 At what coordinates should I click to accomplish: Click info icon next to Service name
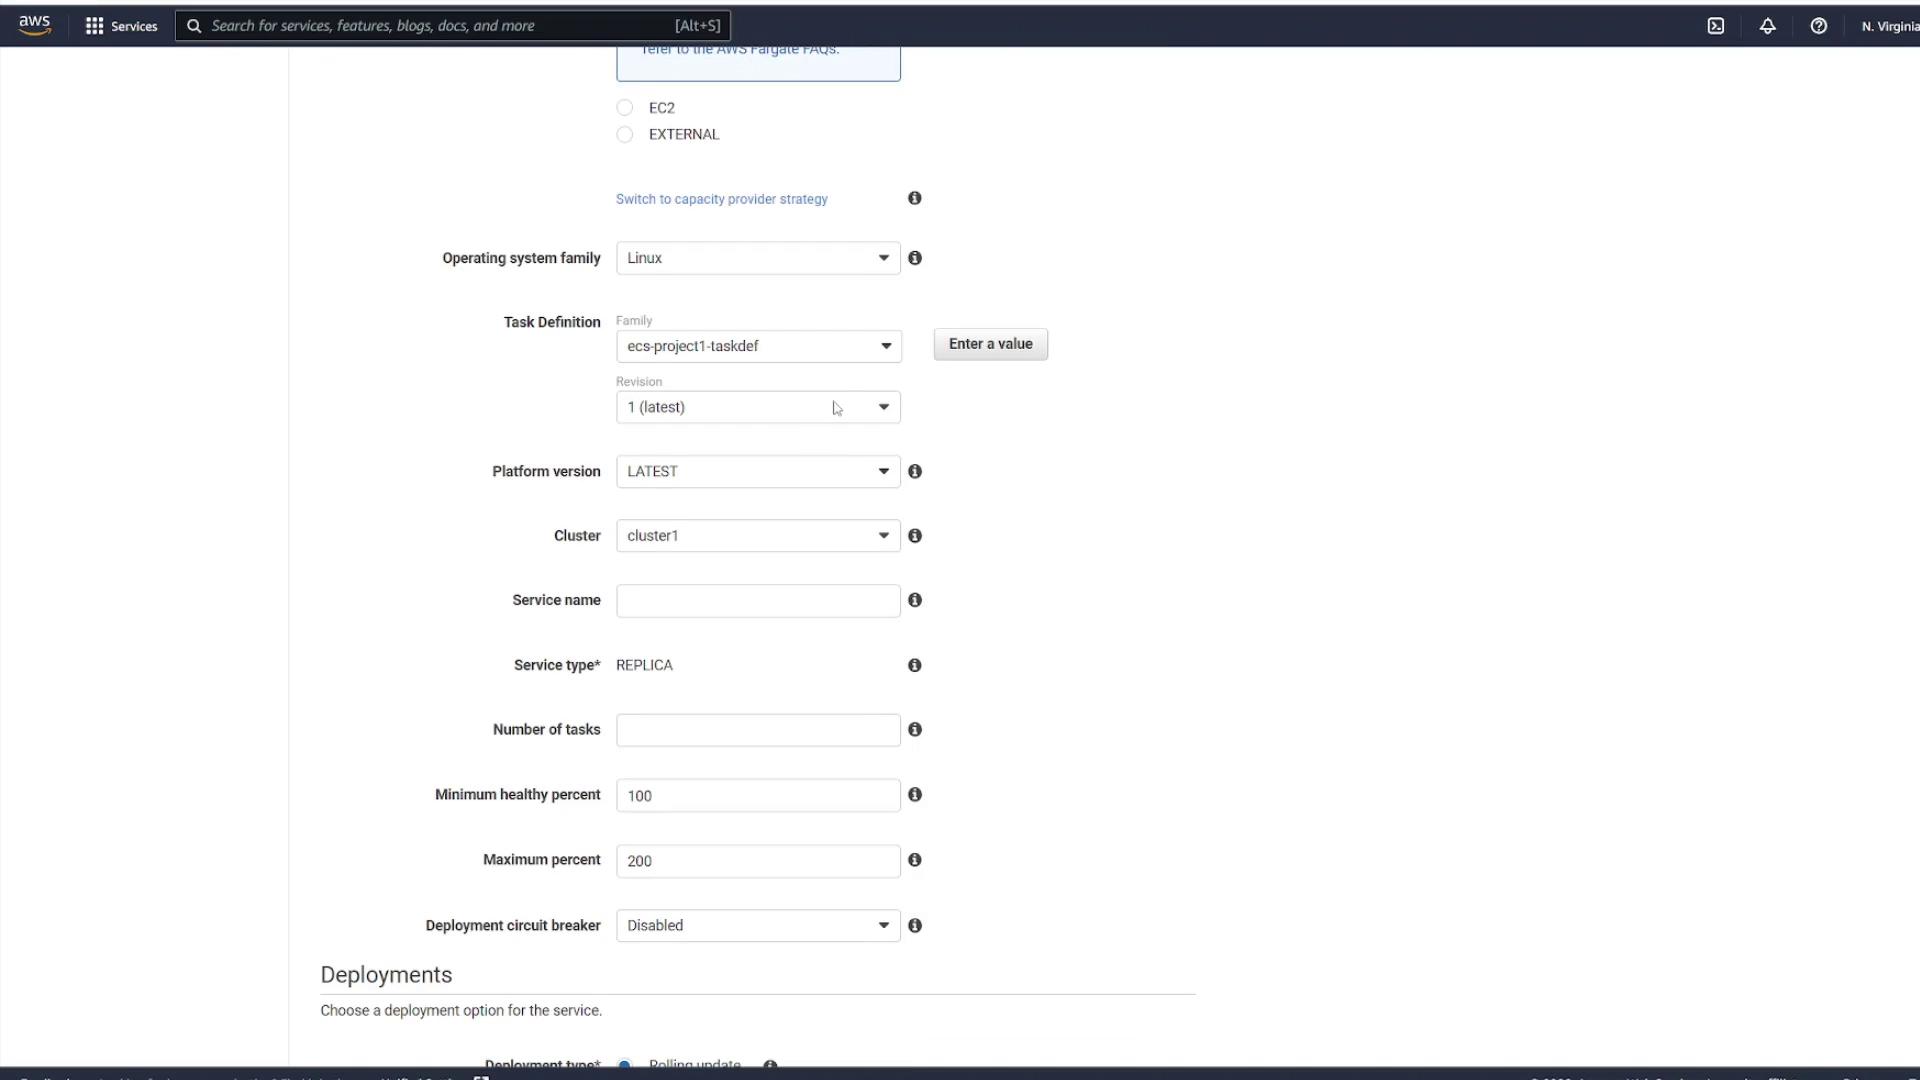914,600
